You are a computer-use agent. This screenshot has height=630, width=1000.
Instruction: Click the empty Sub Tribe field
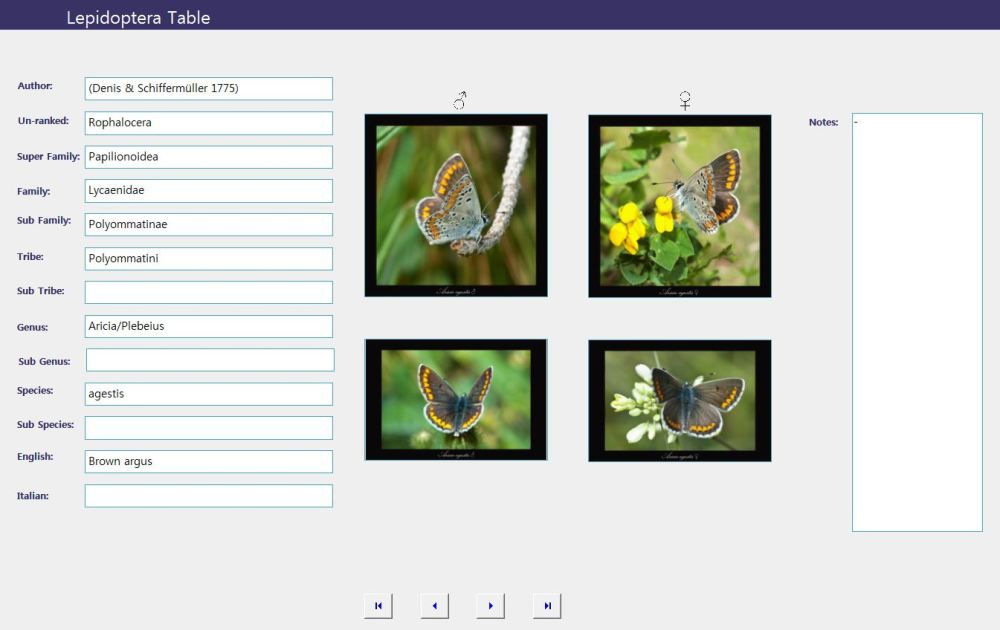click(x=208, y=292)
